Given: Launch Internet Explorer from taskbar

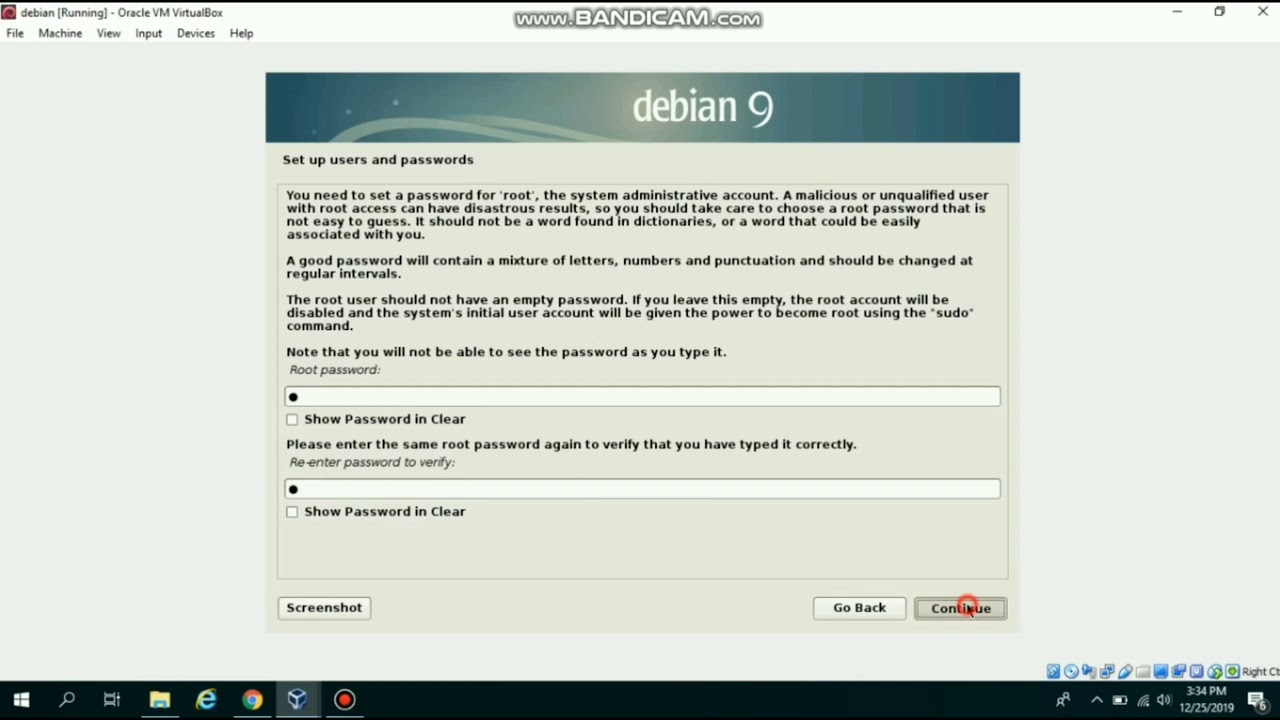Looking at the screenshot, I should 206,700.
